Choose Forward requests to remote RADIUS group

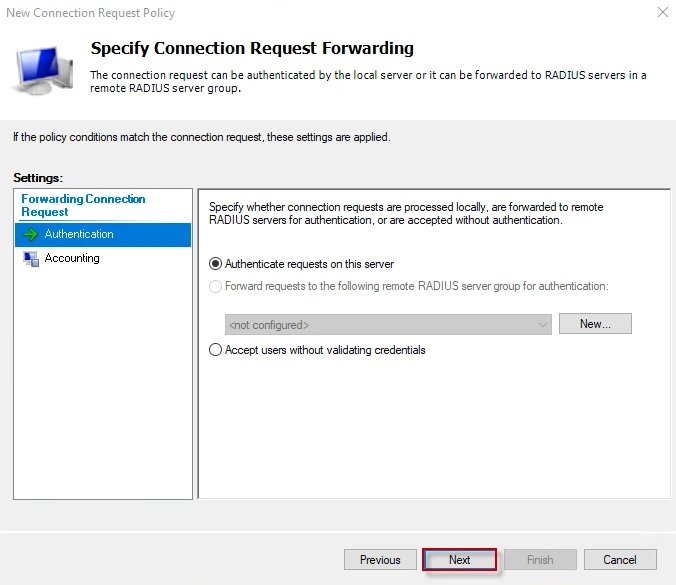click(x=216, y=286)
